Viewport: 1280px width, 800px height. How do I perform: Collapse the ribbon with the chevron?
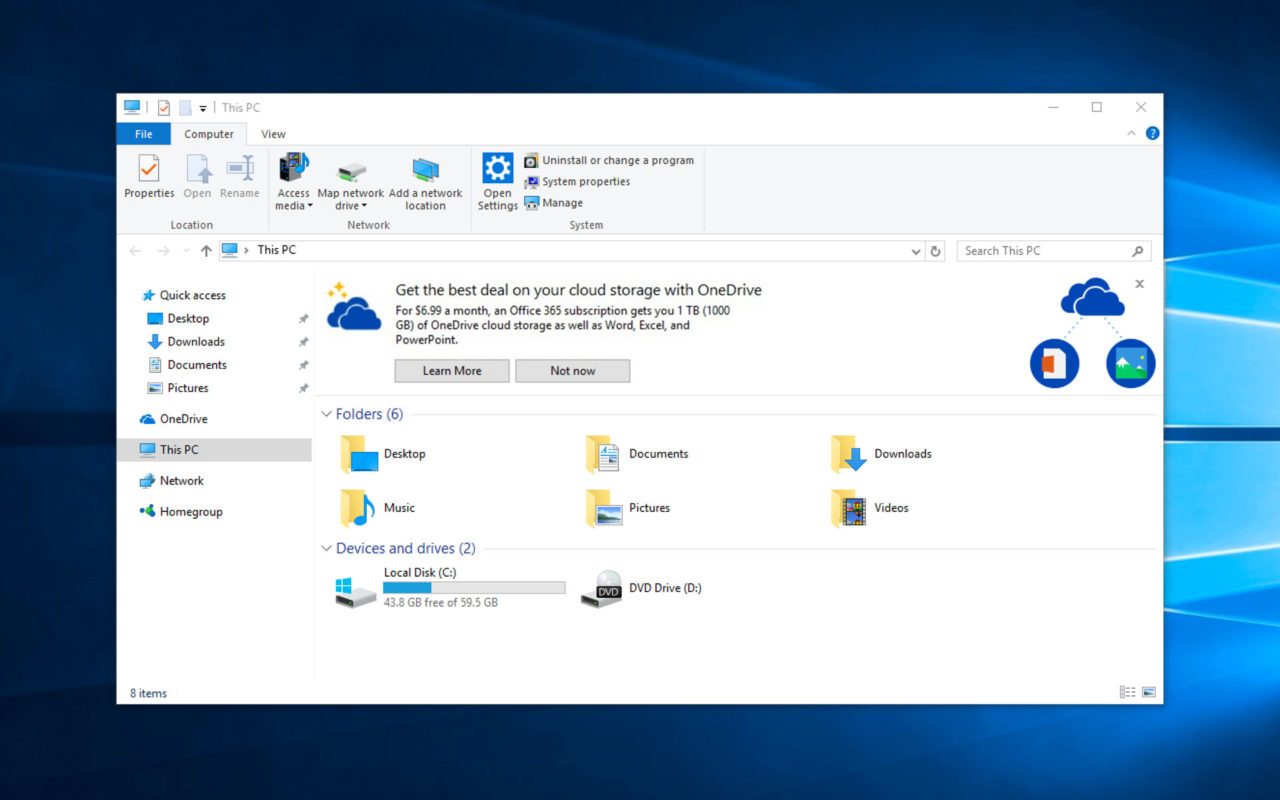tap(1132, 134)
